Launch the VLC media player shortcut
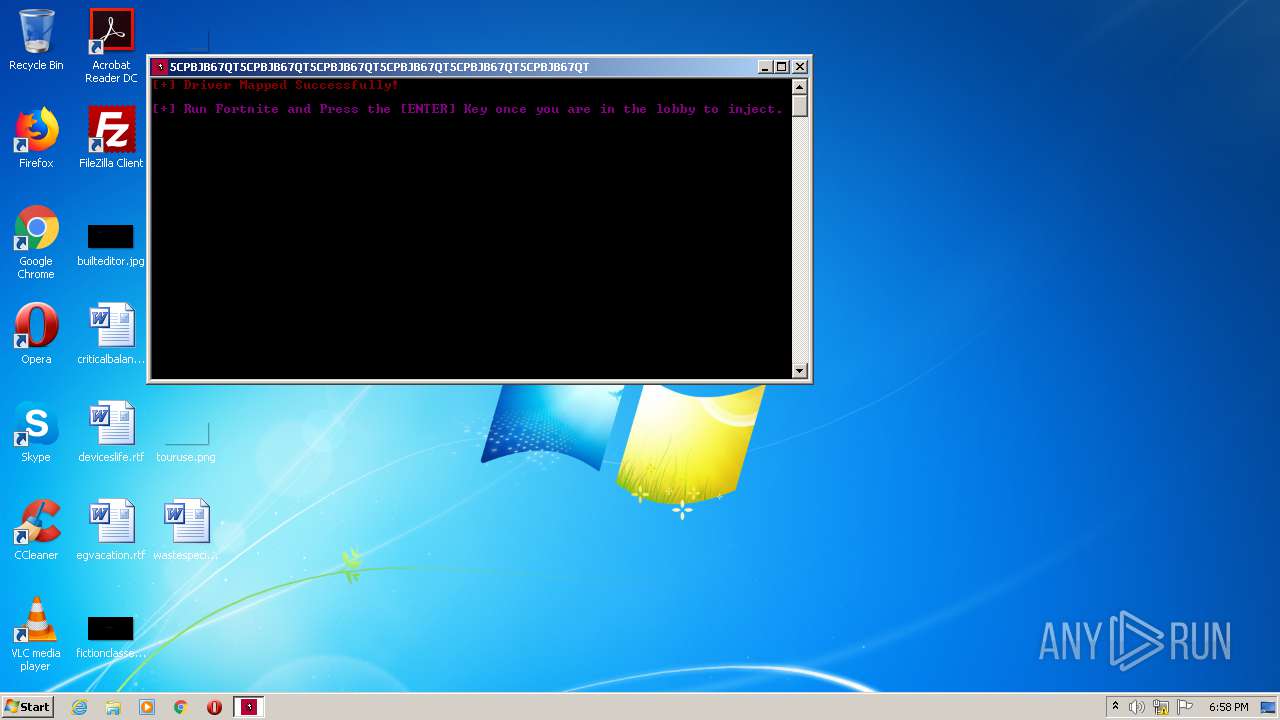This screenshot has height=720, width=1280. pyautogui.click(x=36, y=634)
